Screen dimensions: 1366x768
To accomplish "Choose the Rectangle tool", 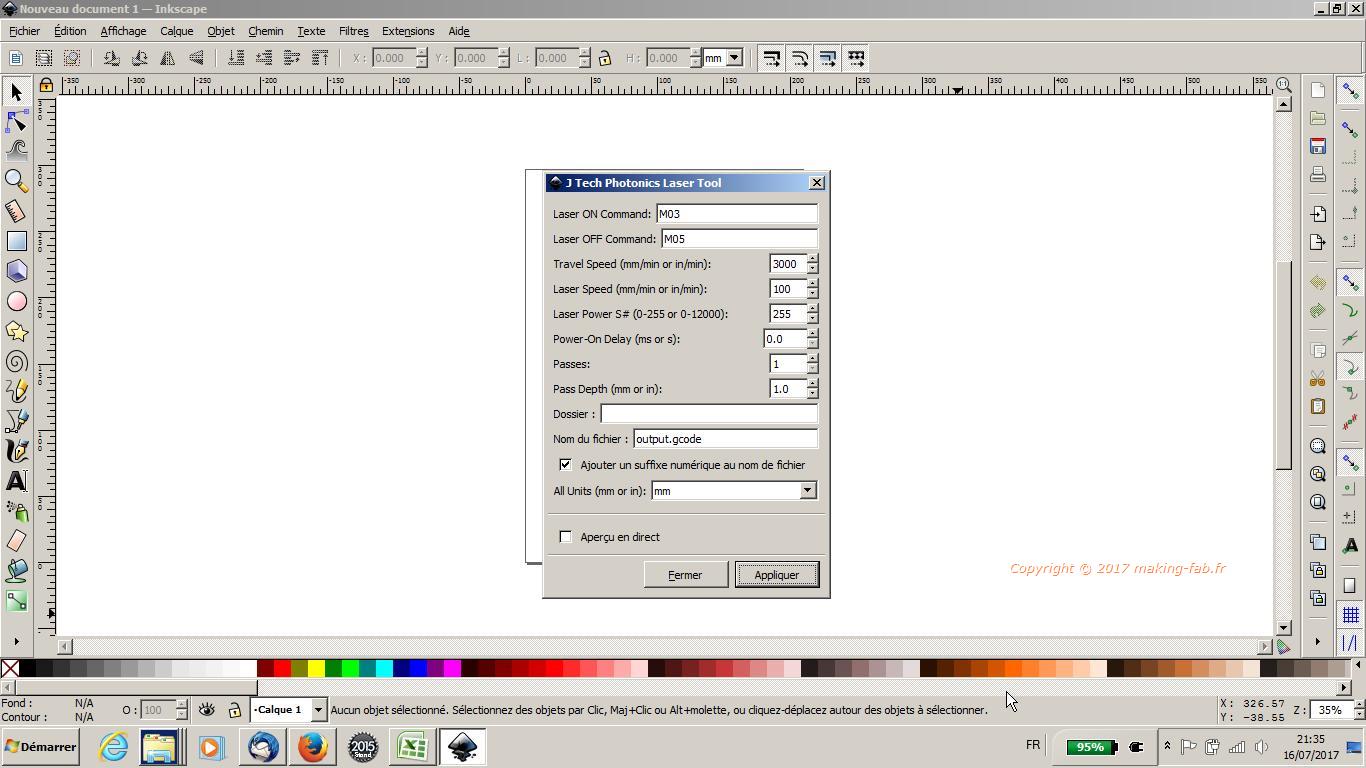I will click(x=16, y=241).
